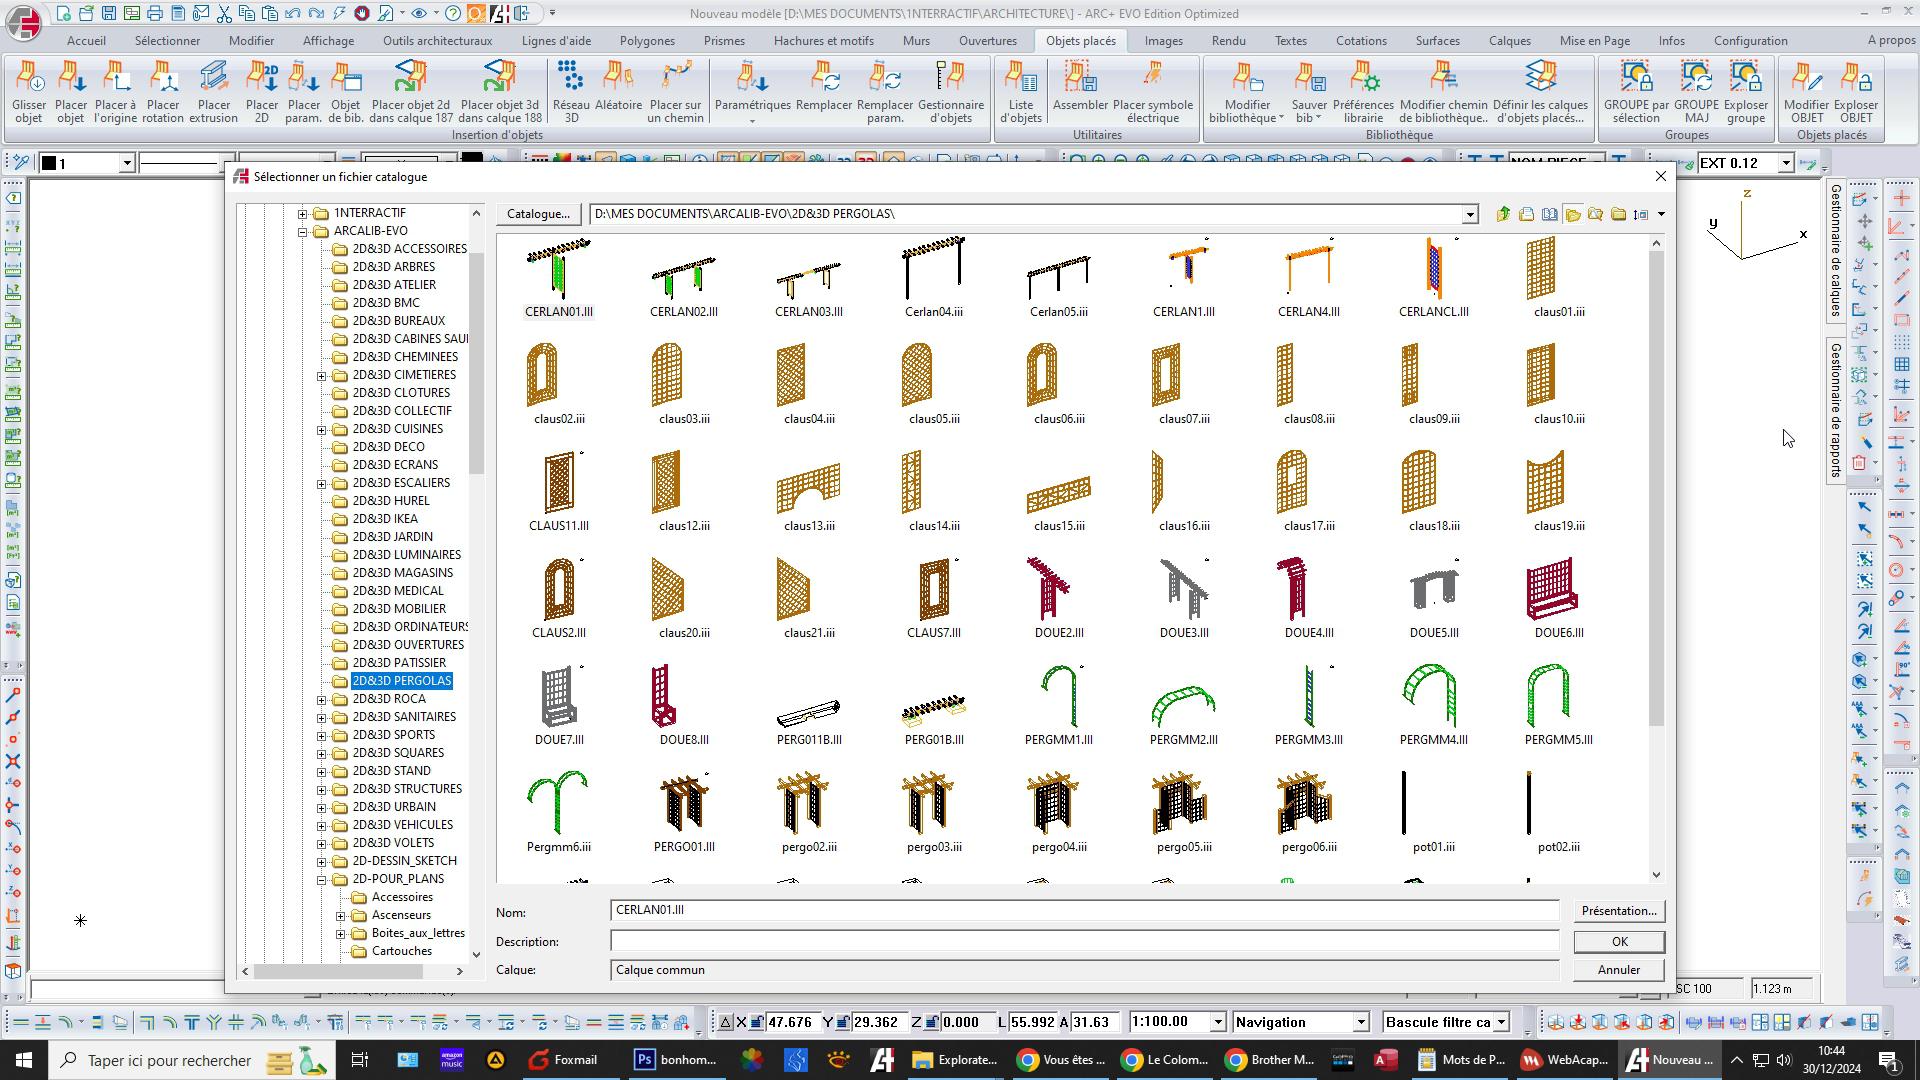
Task: Click the Catalogue... button
Action: [x=538, y=214]
